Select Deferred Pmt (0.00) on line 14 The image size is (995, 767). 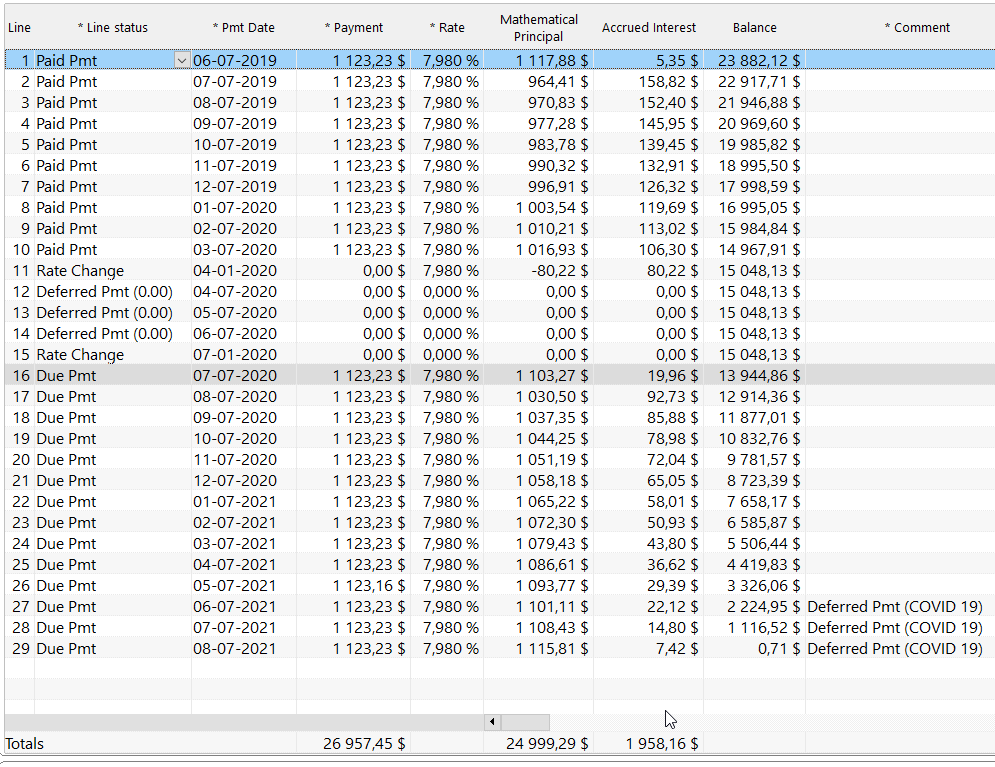point(105,334)
